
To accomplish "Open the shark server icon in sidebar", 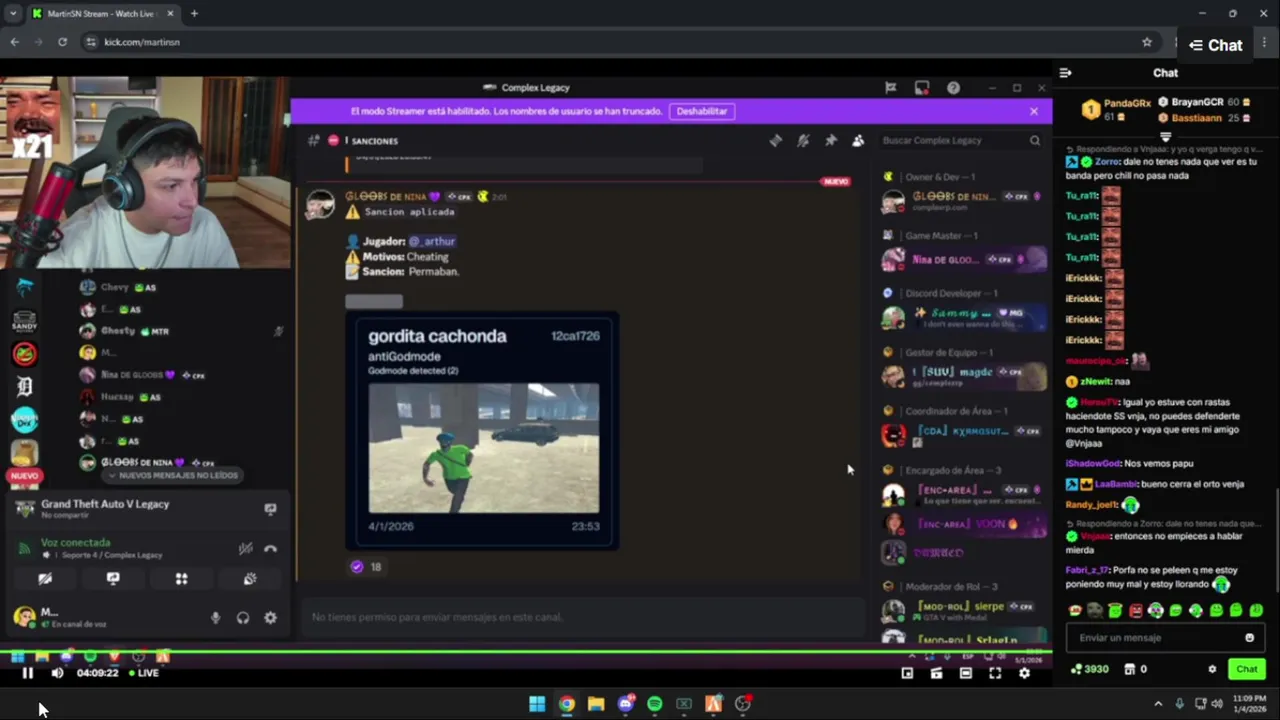I will (24, 288).
